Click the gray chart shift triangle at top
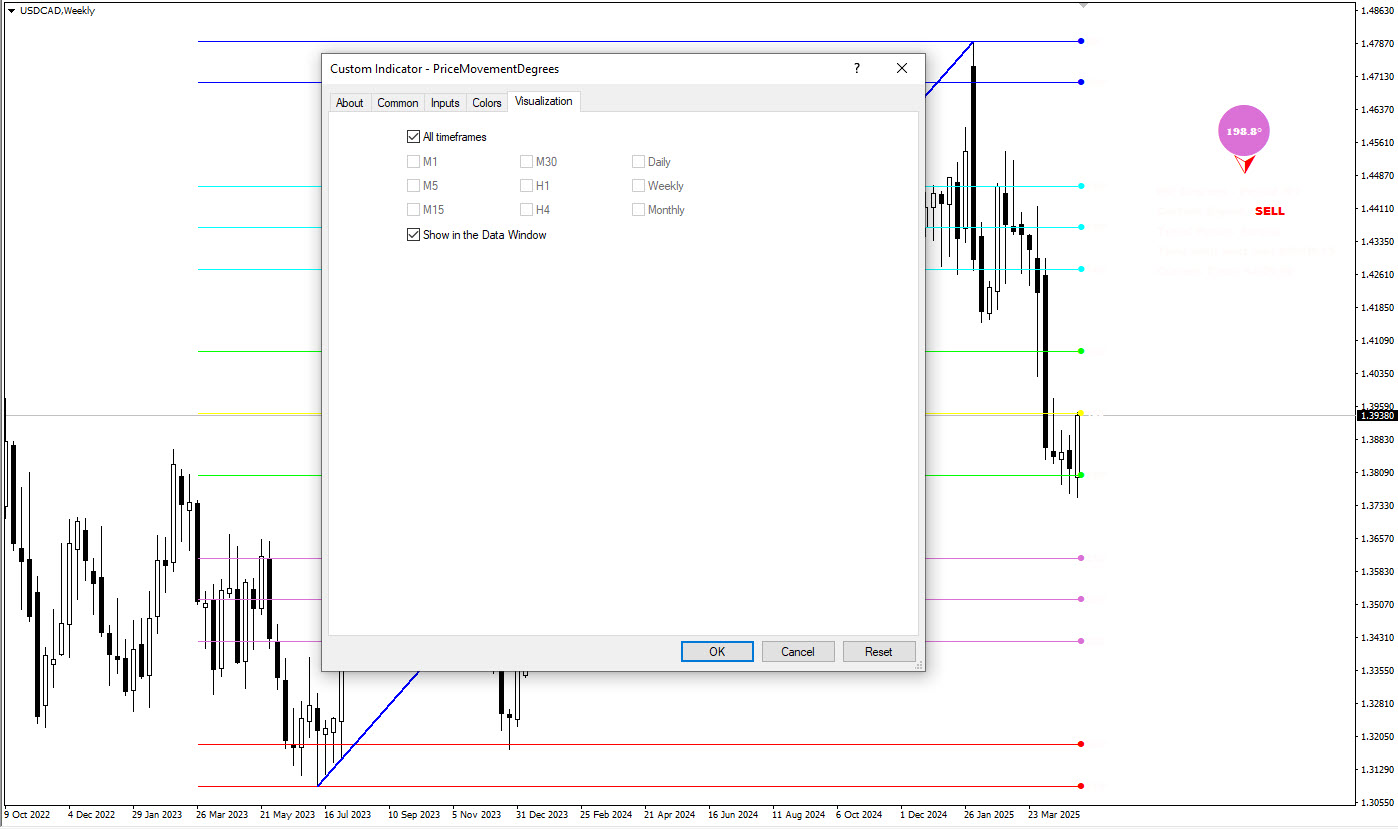1398x829 pixels. pos(1081,5)
